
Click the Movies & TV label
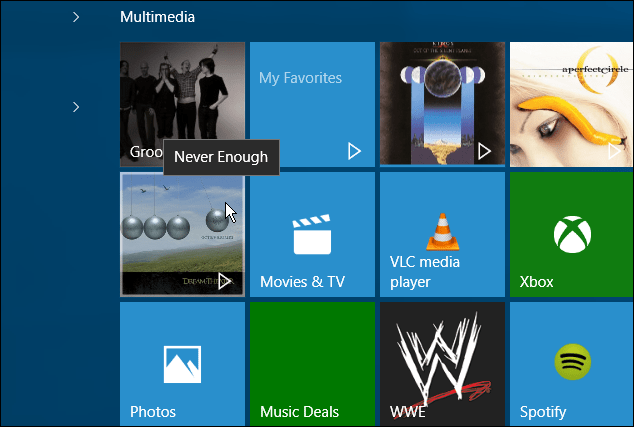(302, 281)
